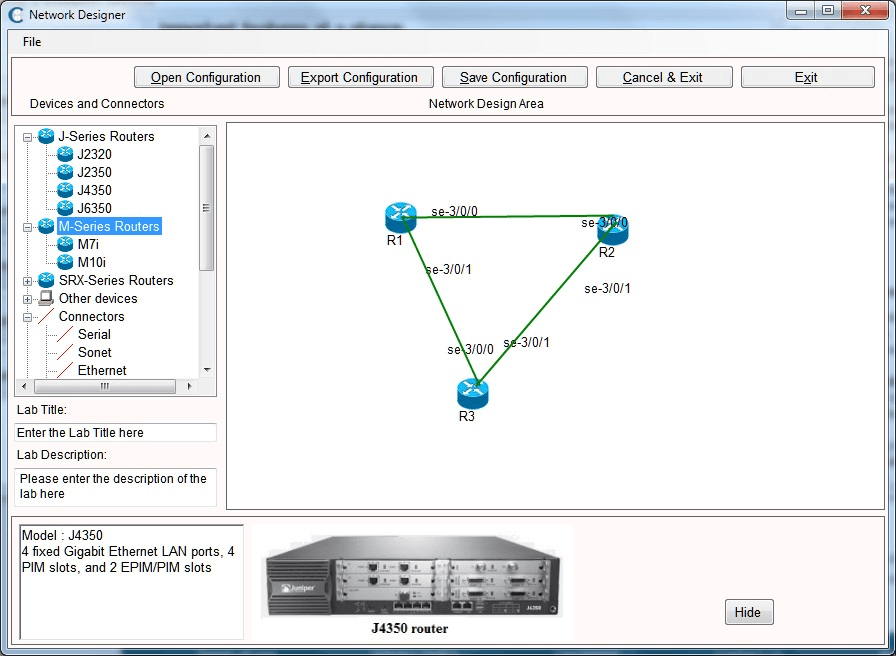The width and height of the screenshot is (896, 656).
Task: Expand the SRX-Series Routers node
Action: click(28, 281)
